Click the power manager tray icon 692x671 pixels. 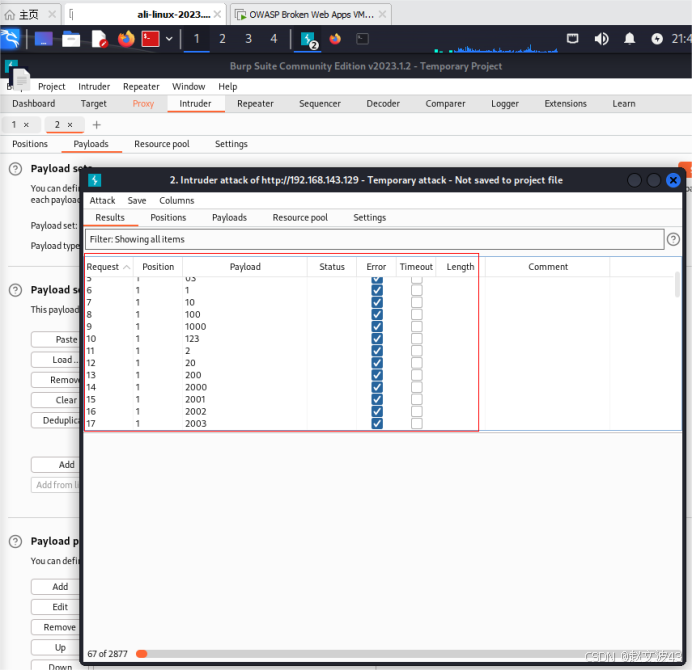pos(657,39)
